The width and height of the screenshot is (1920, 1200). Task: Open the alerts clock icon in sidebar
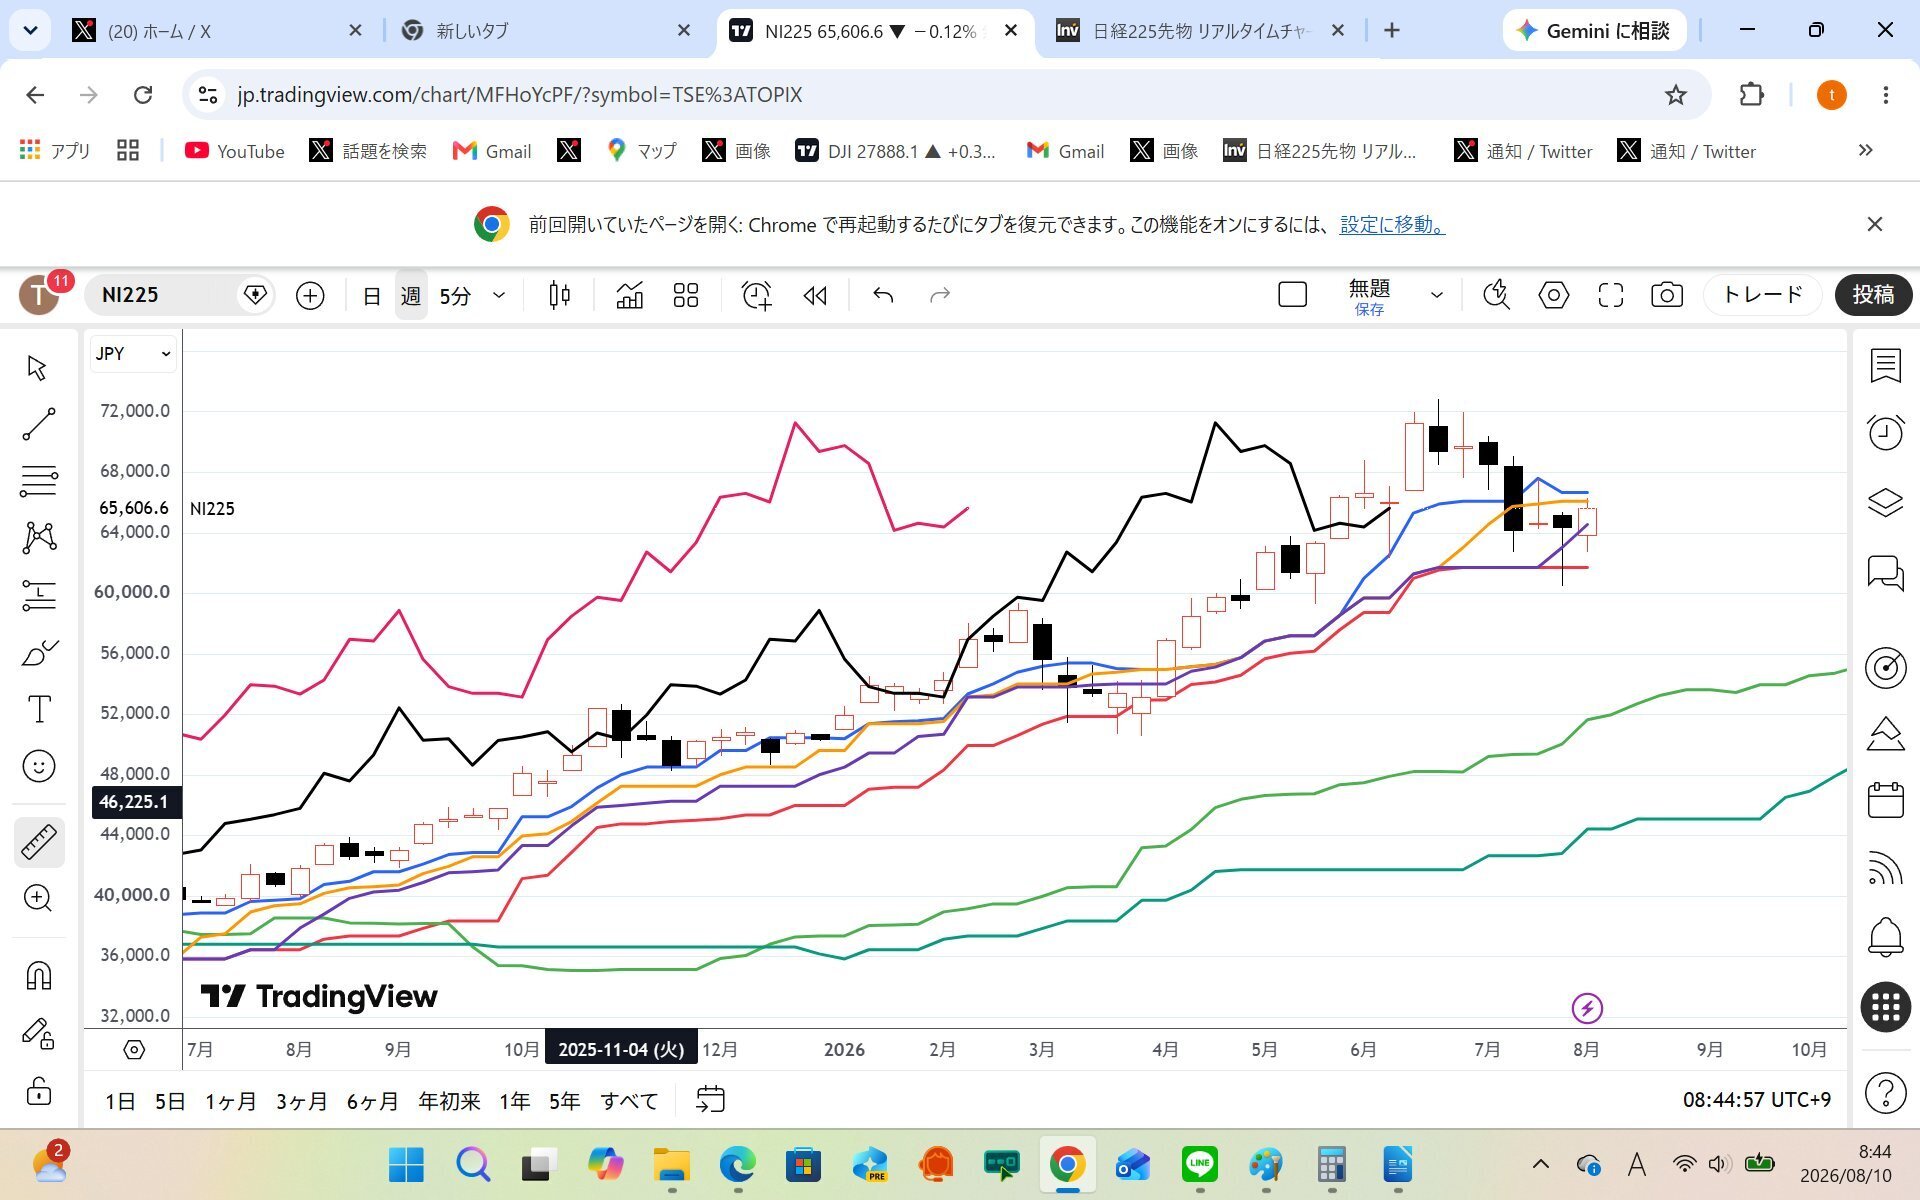point(1885,432)
